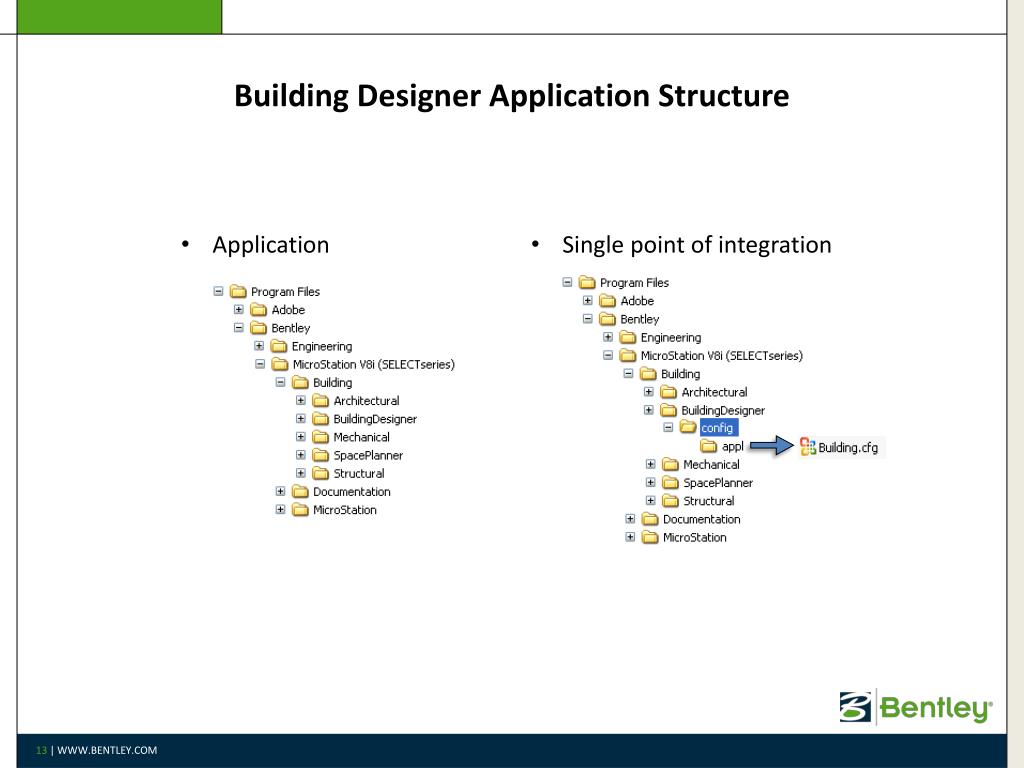1024x768 pixels.
Task: Expand Documentation in the Application tree
Action: click(x=280, y=491)
